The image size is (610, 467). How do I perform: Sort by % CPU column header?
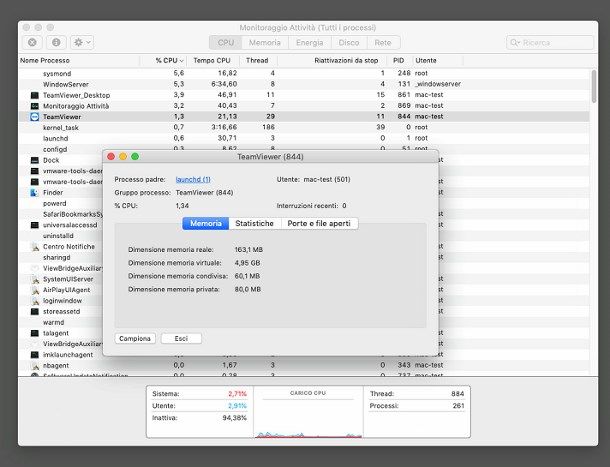(163, 61)
